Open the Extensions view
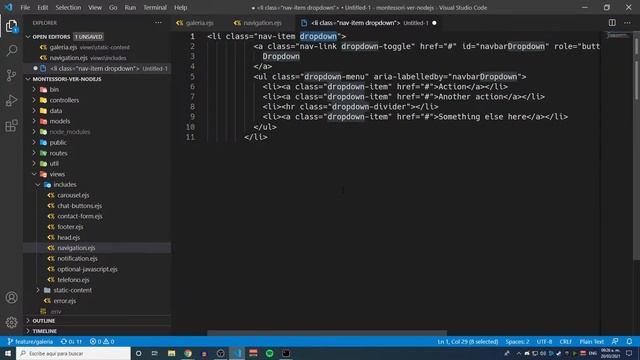This screenshot has height=360, width=640. 11,126
